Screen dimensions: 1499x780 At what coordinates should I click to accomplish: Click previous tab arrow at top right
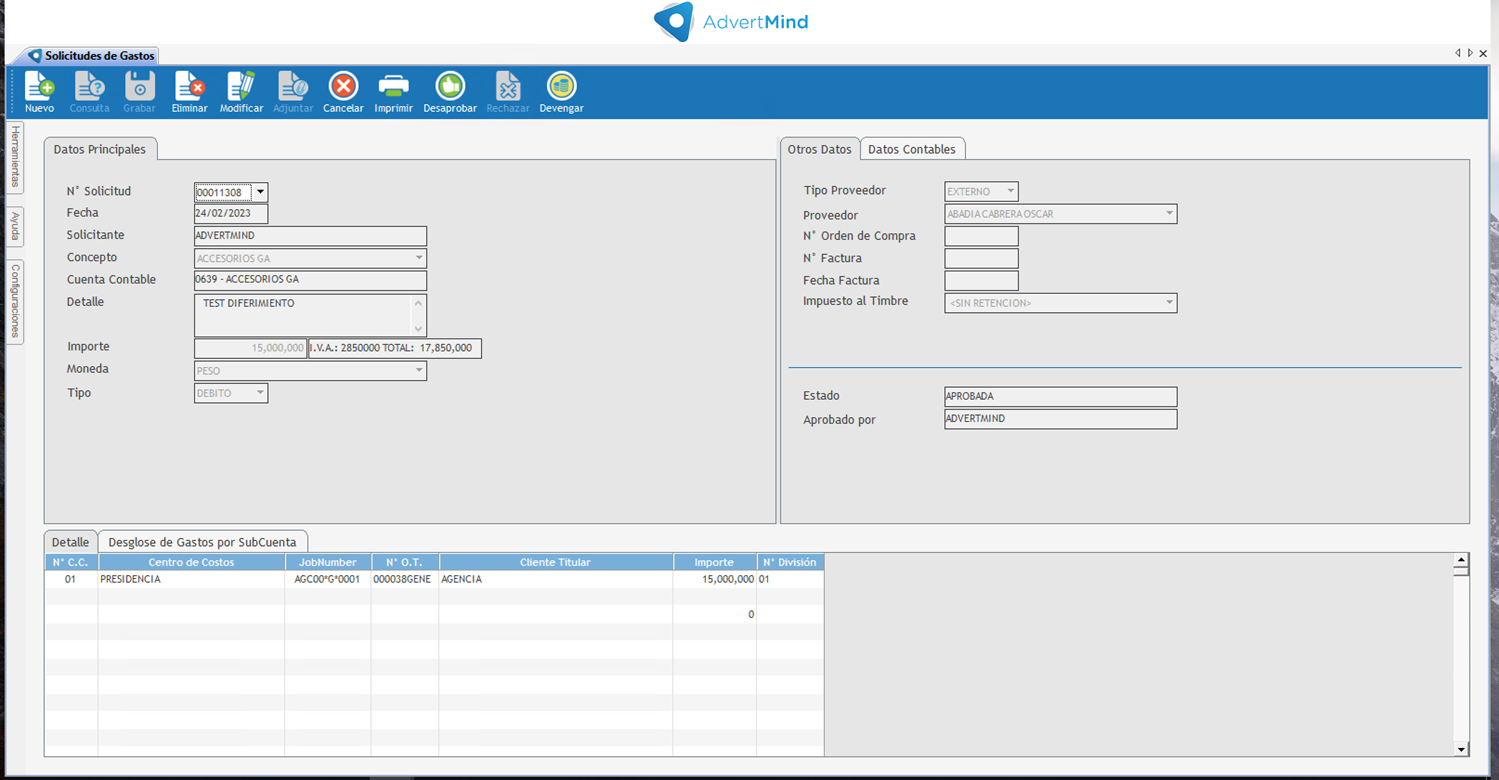tap(1458, 53)
